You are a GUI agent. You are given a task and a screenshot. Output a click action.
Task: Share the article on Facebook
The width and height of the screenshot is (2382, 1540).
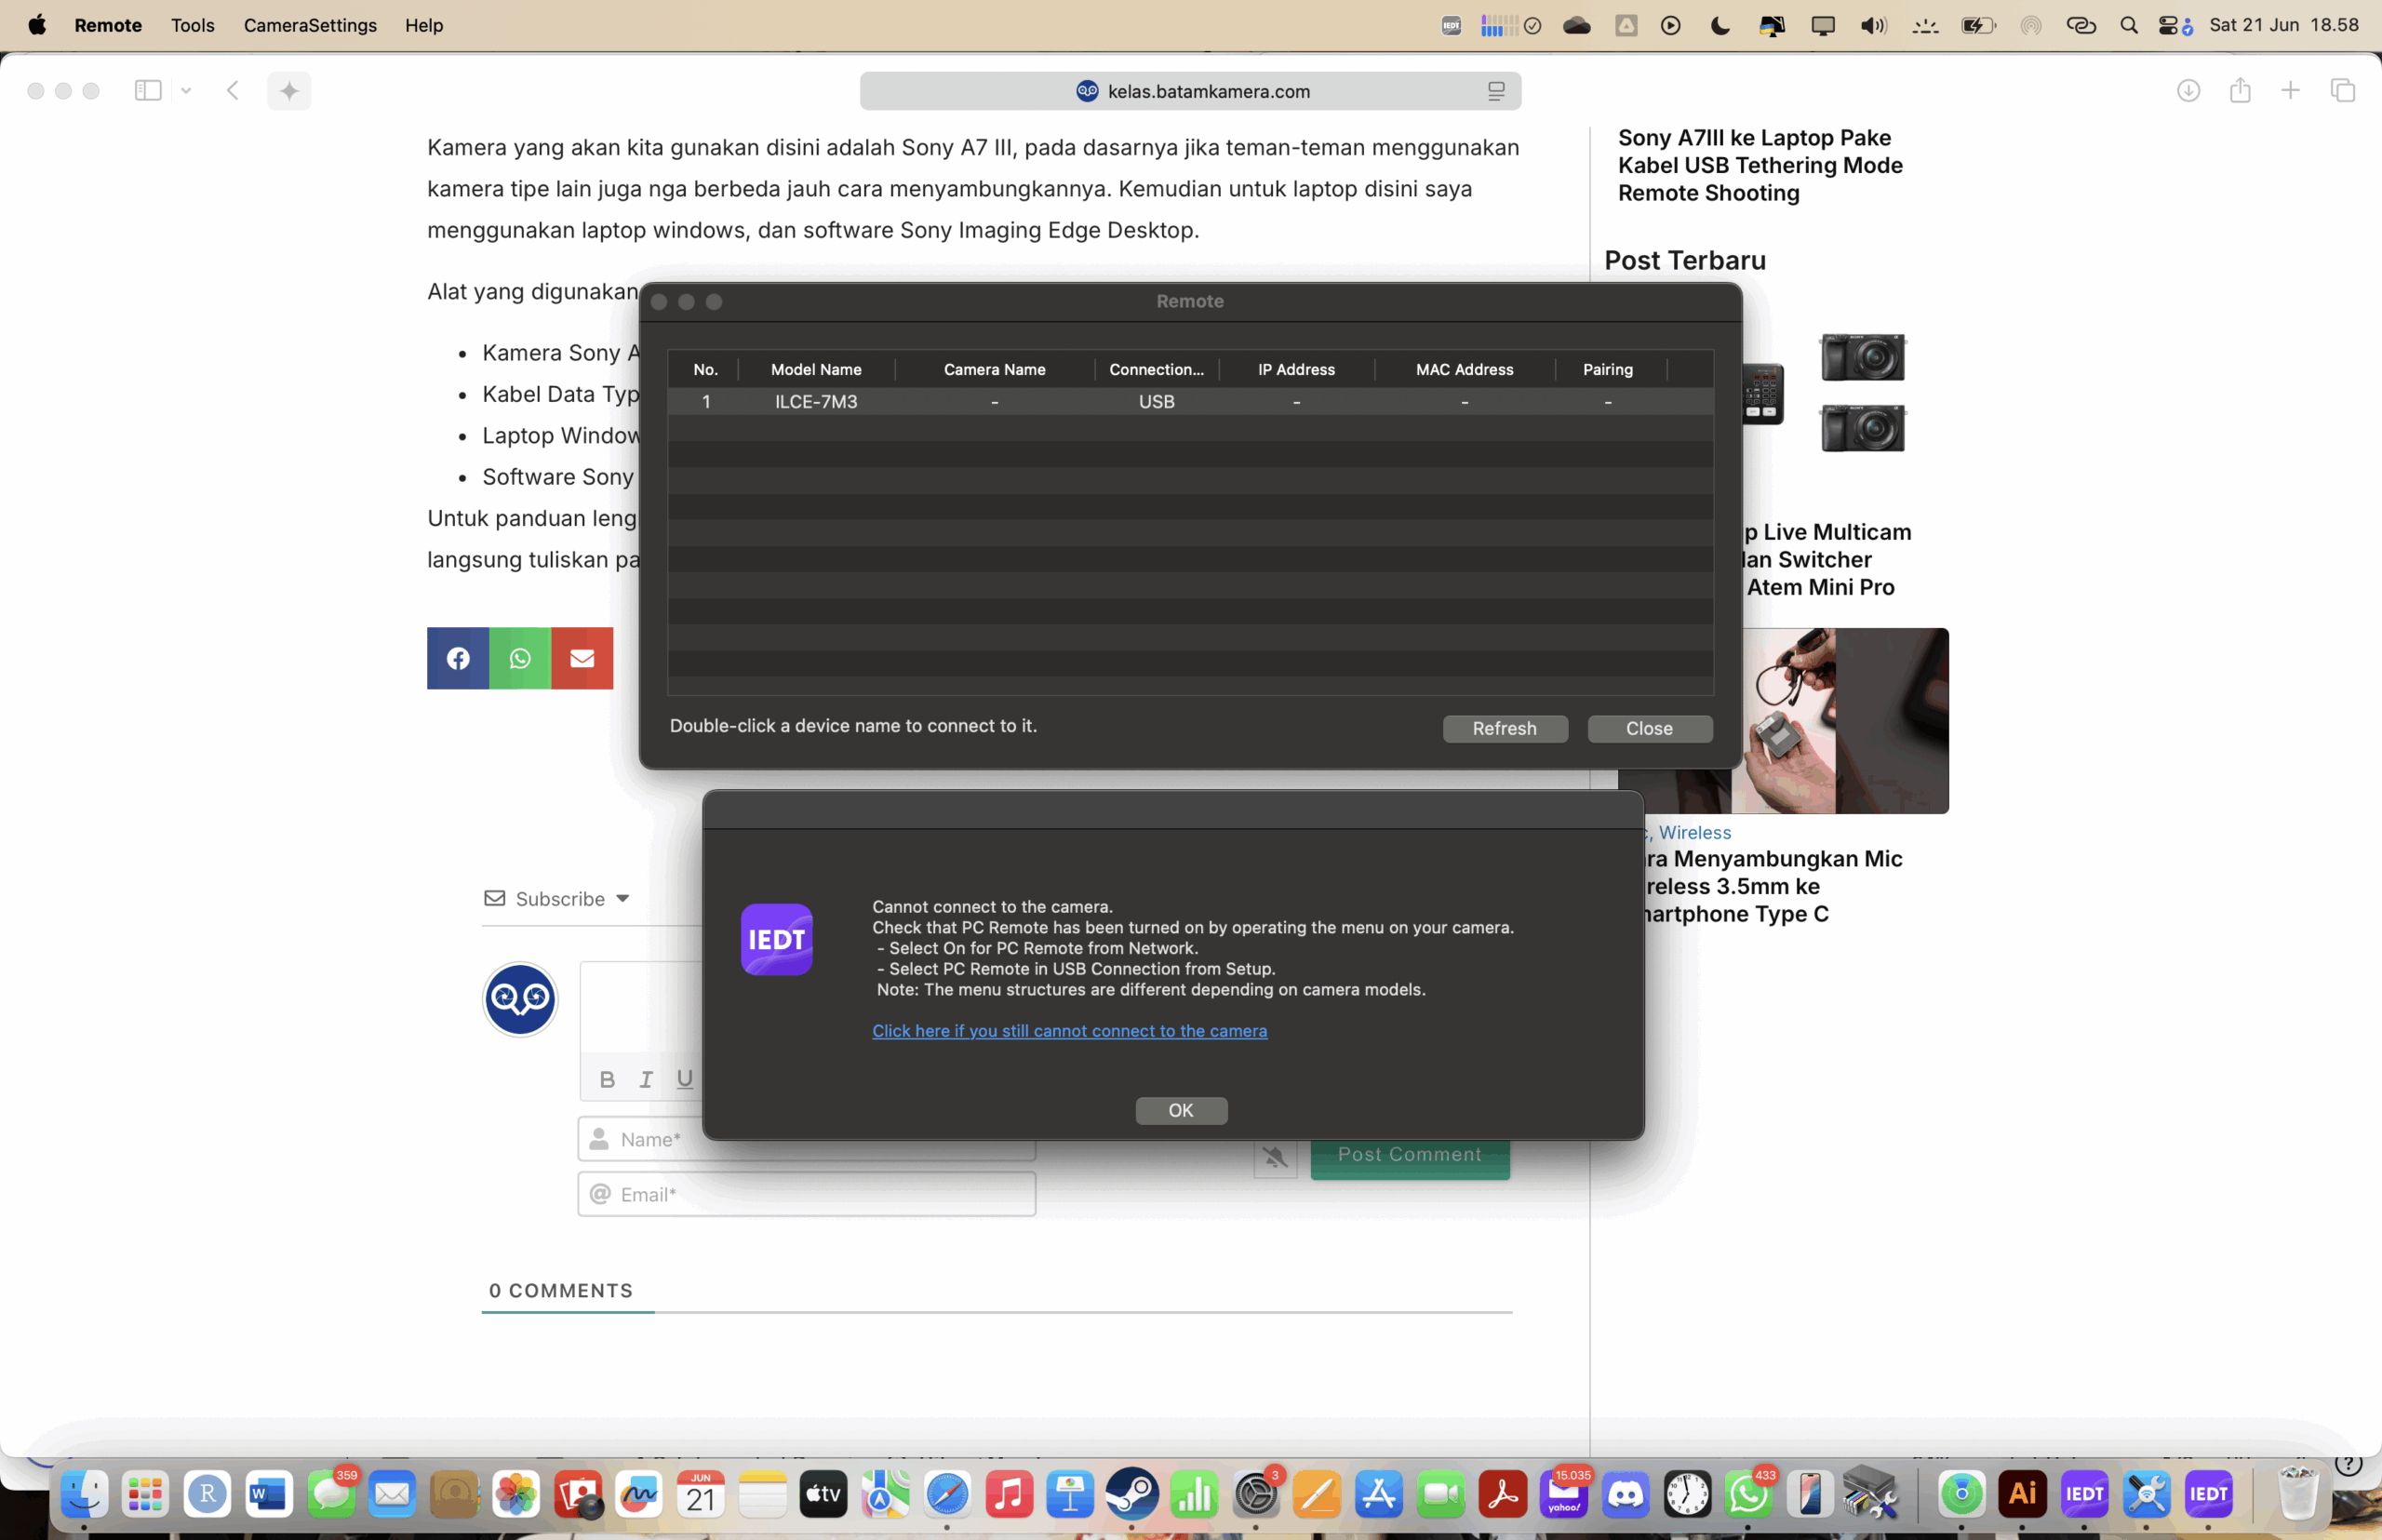pyautogui.click(x=458, y=658)
